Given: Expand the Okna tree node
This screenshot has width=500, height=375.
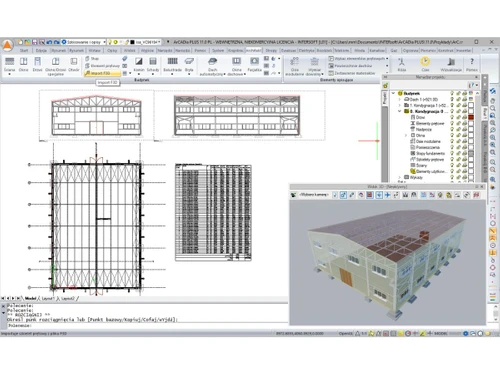Looking at the screenshot, I should (x=406, y=136).
